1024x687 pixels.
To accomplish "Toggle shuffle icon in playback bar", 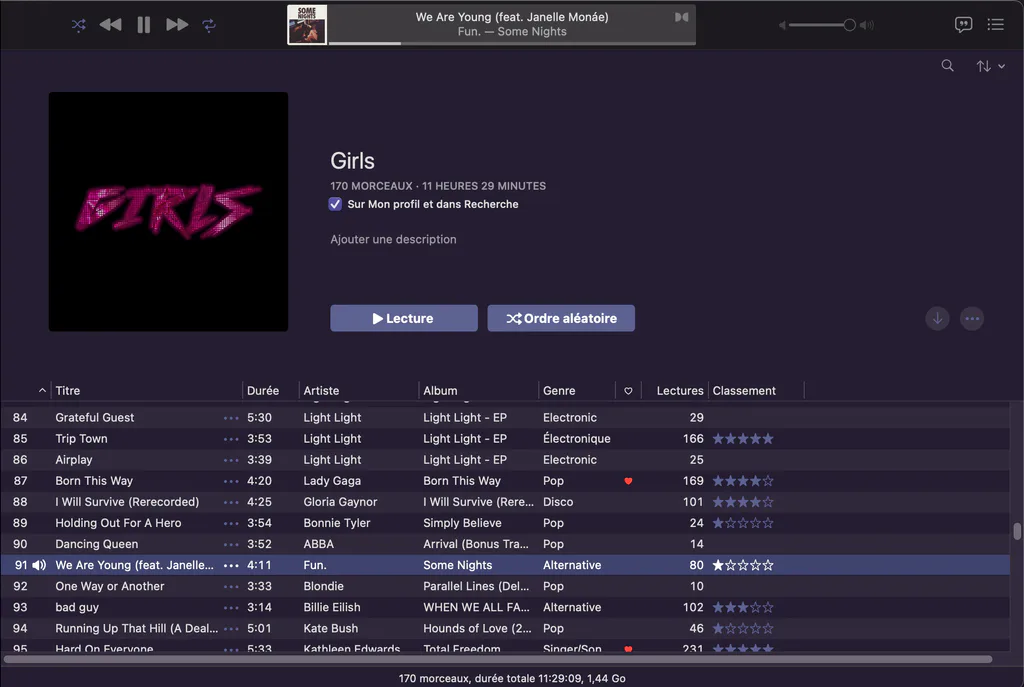I will [78, 25].
